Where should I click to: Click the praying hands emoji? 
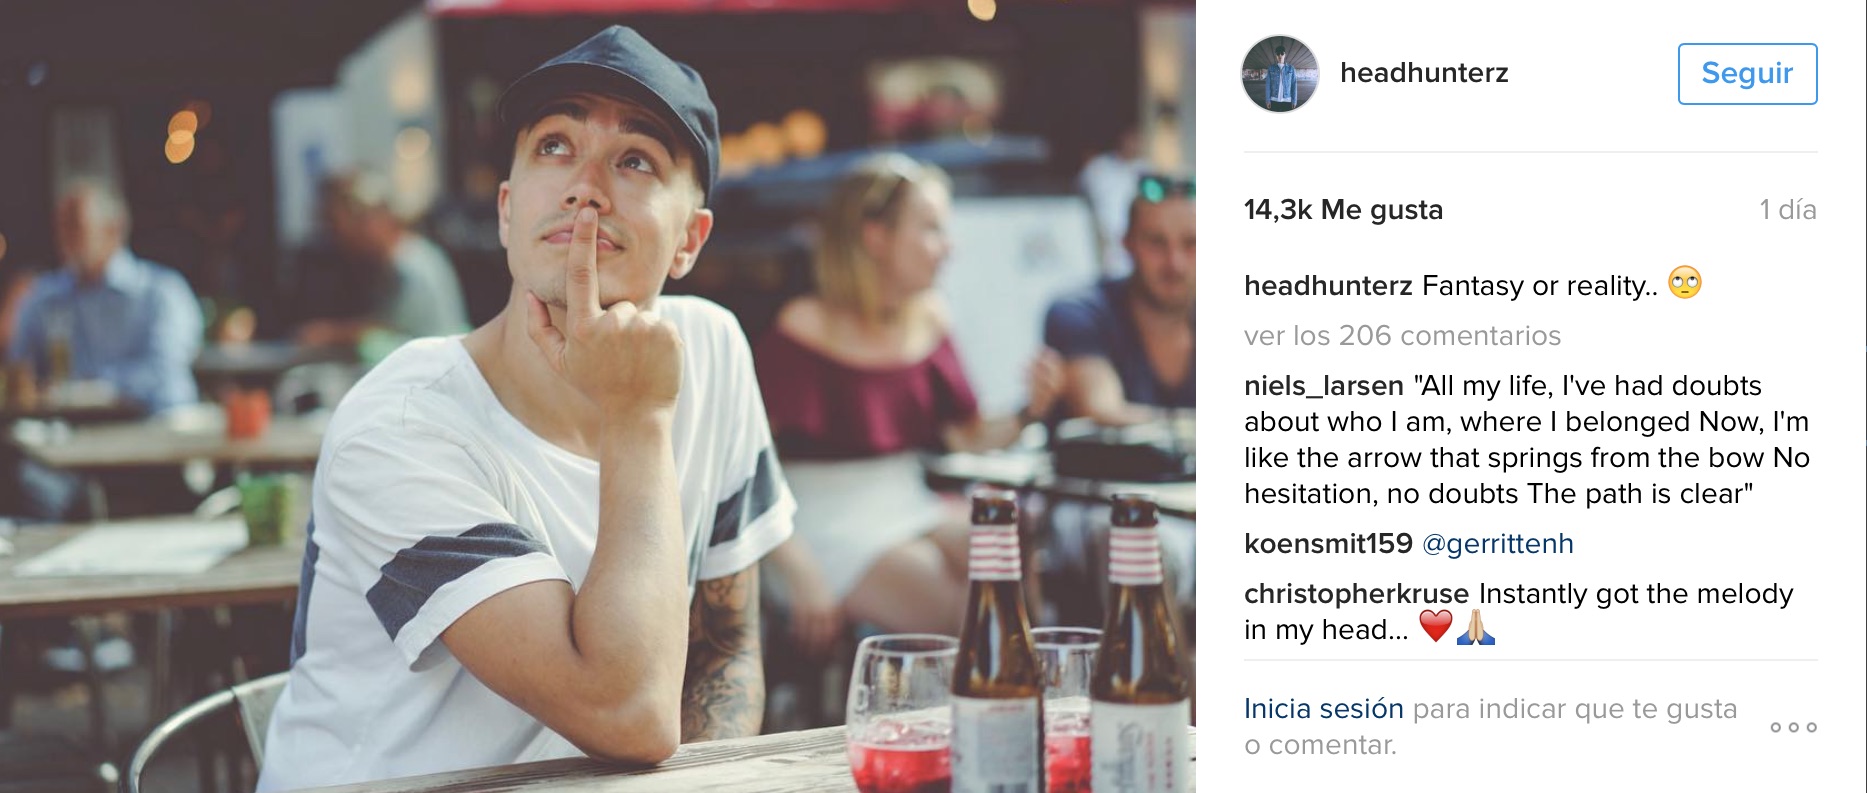click(1476, 627)
